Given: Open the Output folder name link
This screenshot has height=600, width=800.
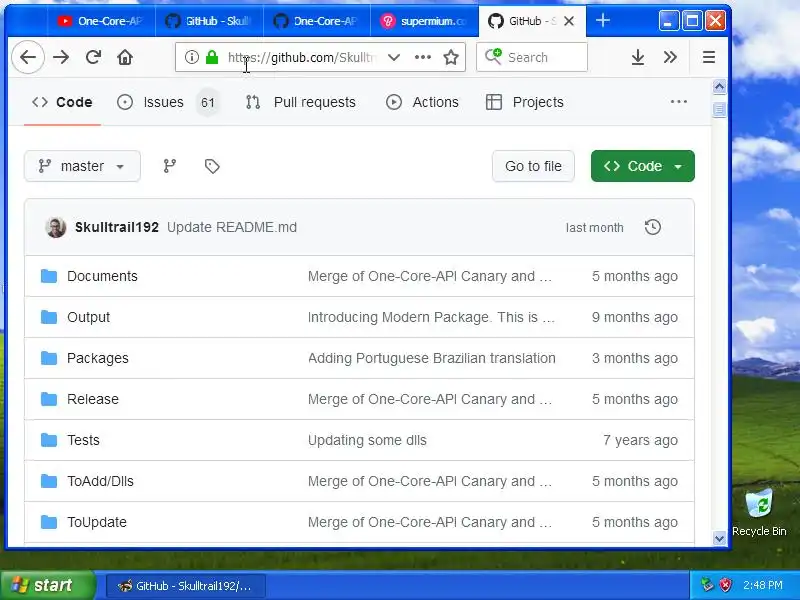Looking at the screenshot, I should (x=88, y=317).
